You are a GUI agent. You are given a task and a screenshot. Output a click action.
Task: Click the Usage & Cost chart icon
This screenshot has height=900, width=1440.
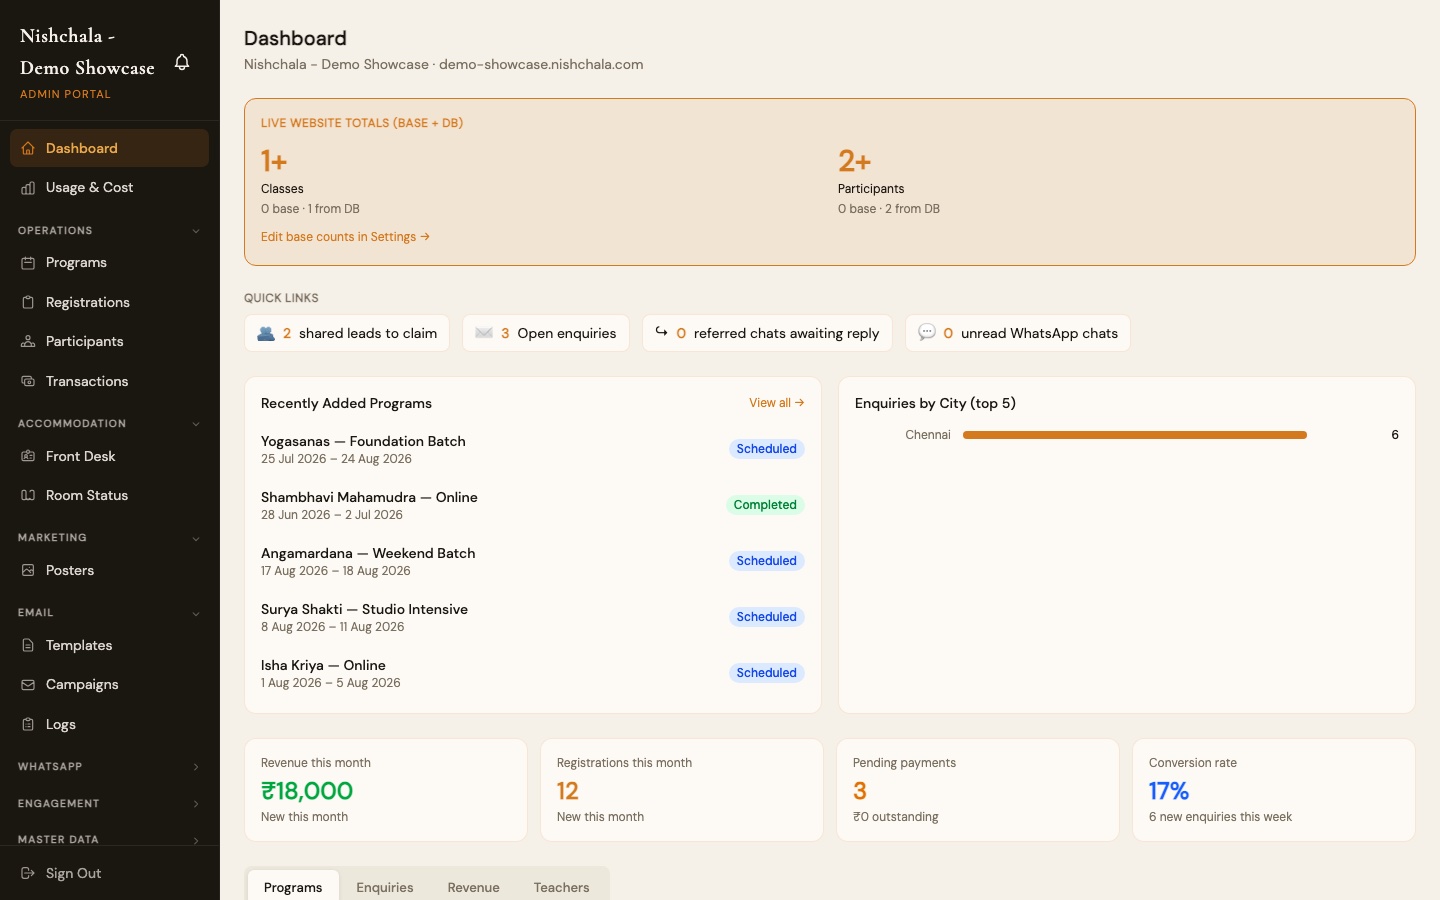pyautogui.click(x=28, y=188)
